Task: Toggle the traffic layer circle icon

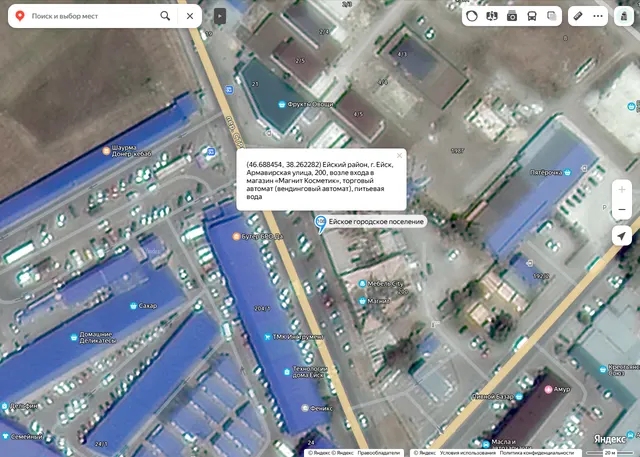Action: (472, 16)
